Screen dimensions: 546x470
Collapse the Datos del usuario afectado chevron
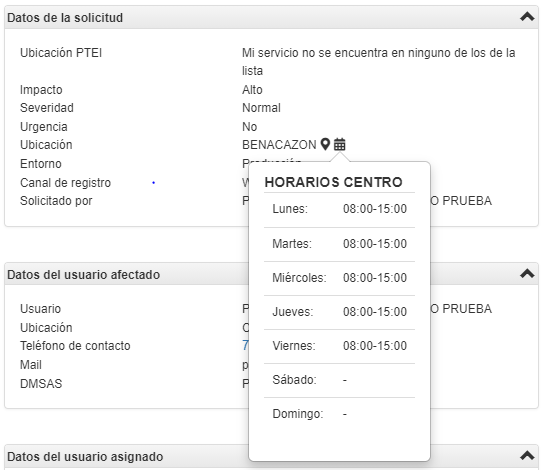(x=527, y=274)
